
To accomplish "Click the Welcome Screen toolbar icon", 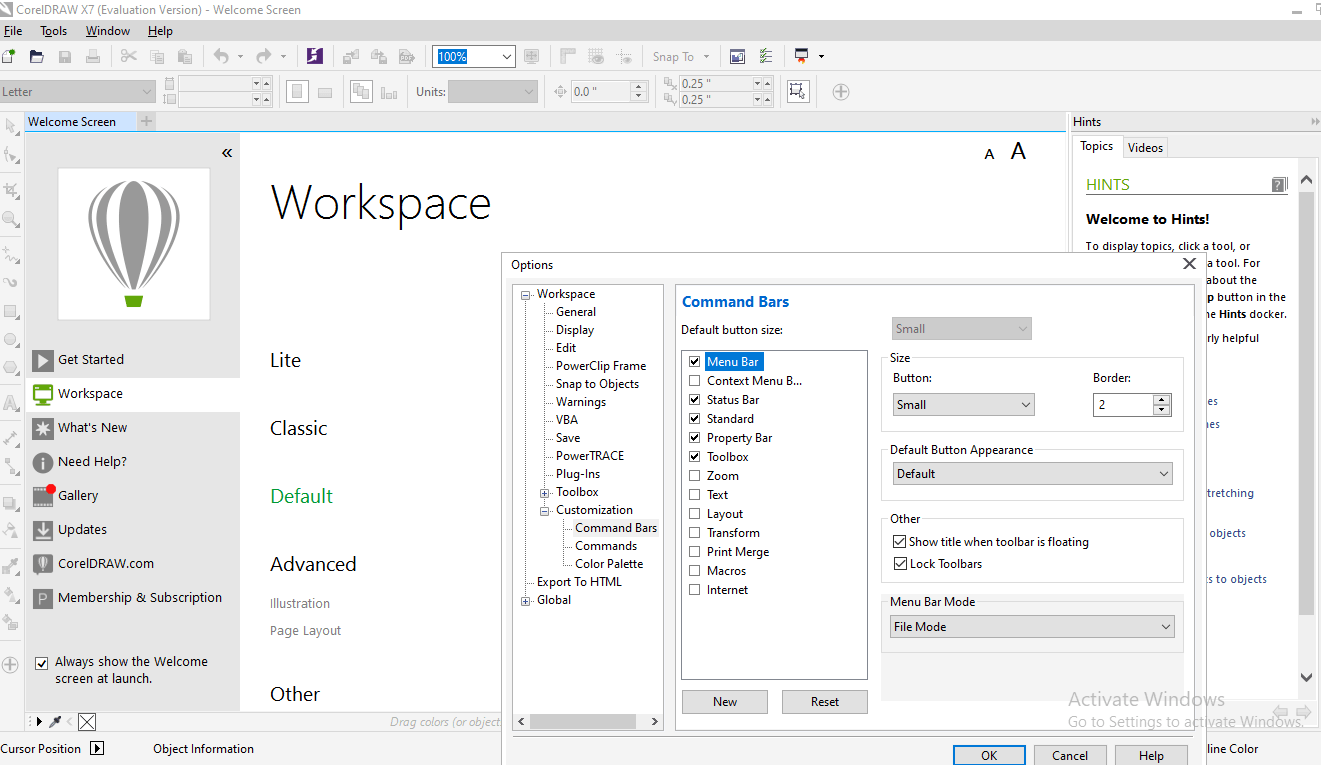I will click(x=737, y=57).
